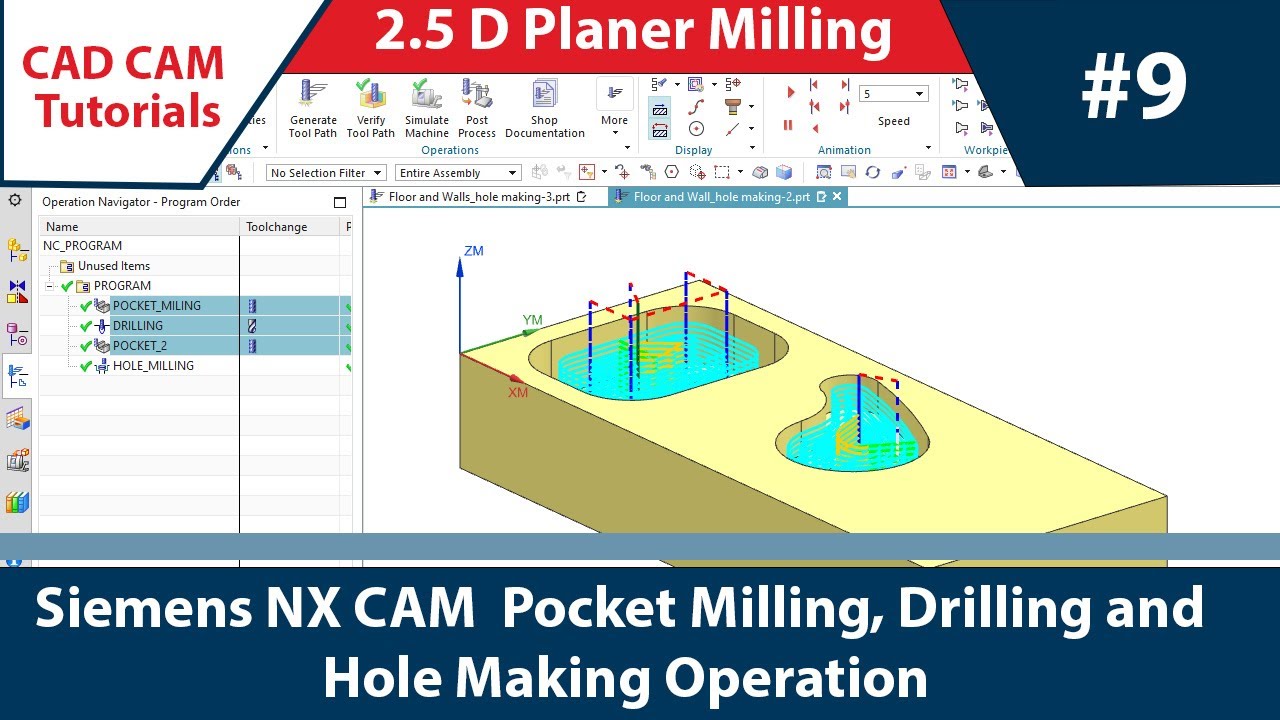Viewport: 1280px width, 720px height.
Task: Open the Part Navigator sidebar tab
Action: [17, 334]
